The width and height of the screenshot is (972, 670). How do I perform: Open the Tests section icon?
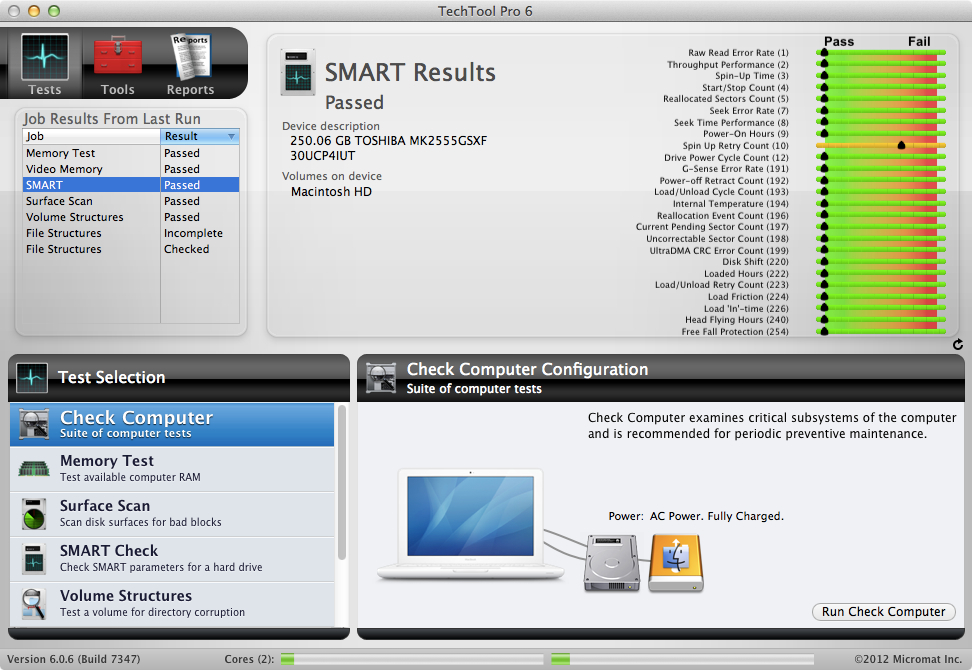click(x=45, y=58)
